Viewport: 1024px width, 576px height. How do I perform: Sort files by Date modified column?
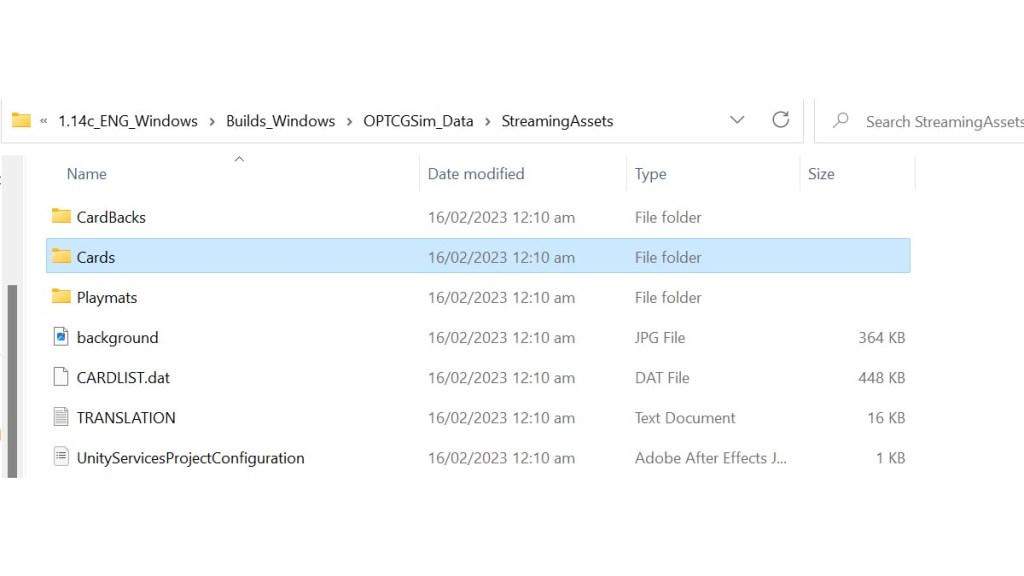click(475, 173)
